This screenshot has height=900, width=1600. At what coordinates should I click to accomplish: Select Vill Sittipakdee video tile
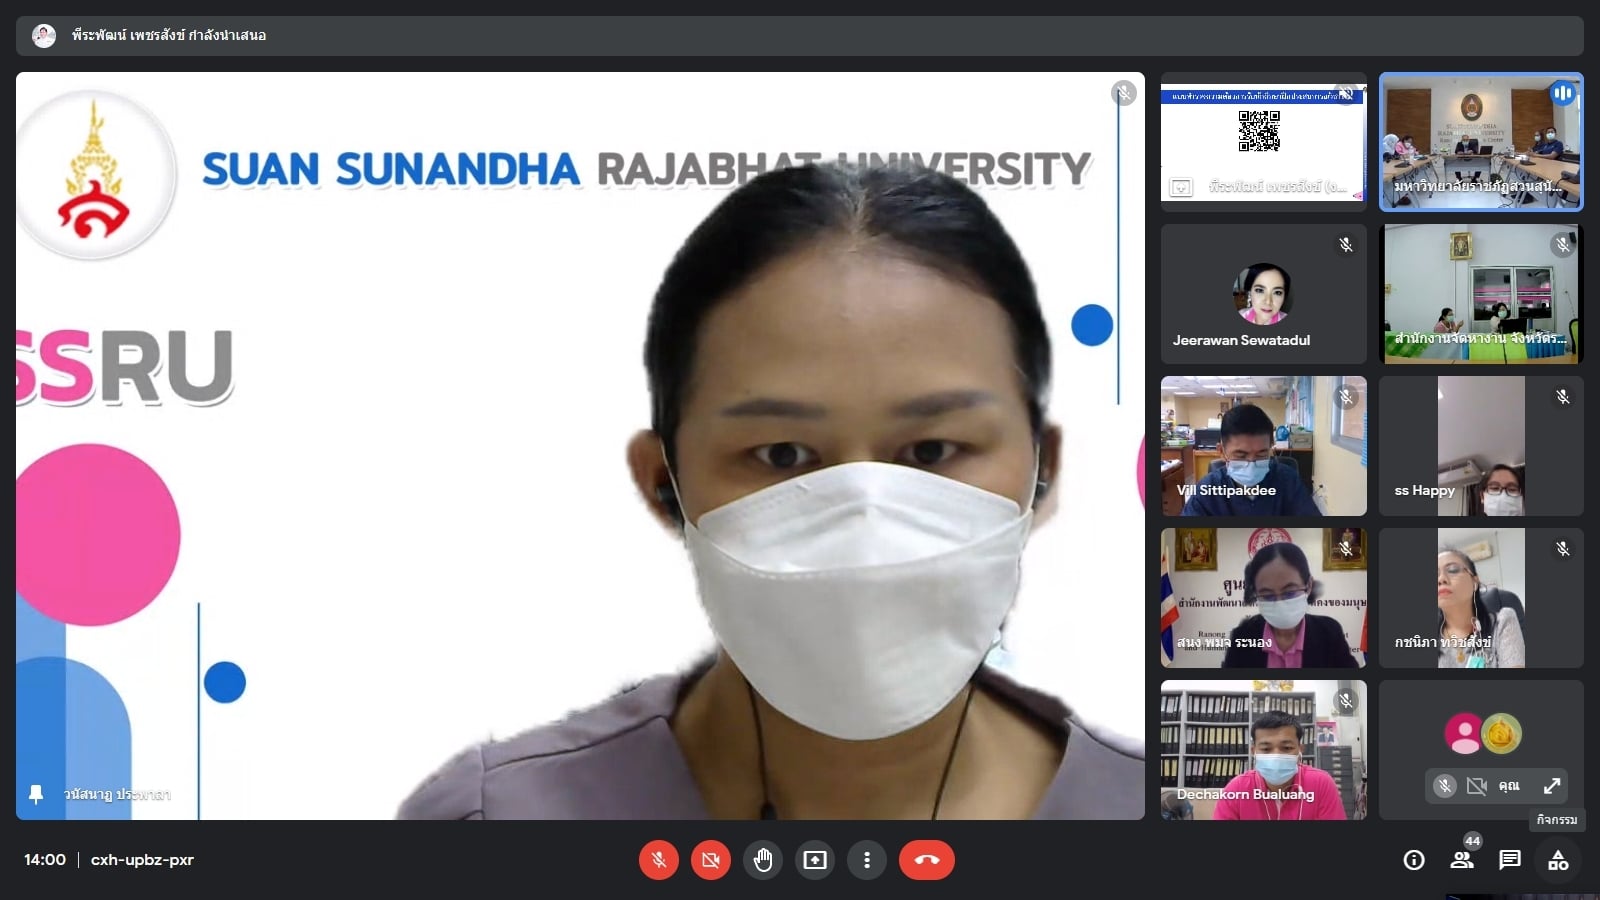coord(1263,446)
